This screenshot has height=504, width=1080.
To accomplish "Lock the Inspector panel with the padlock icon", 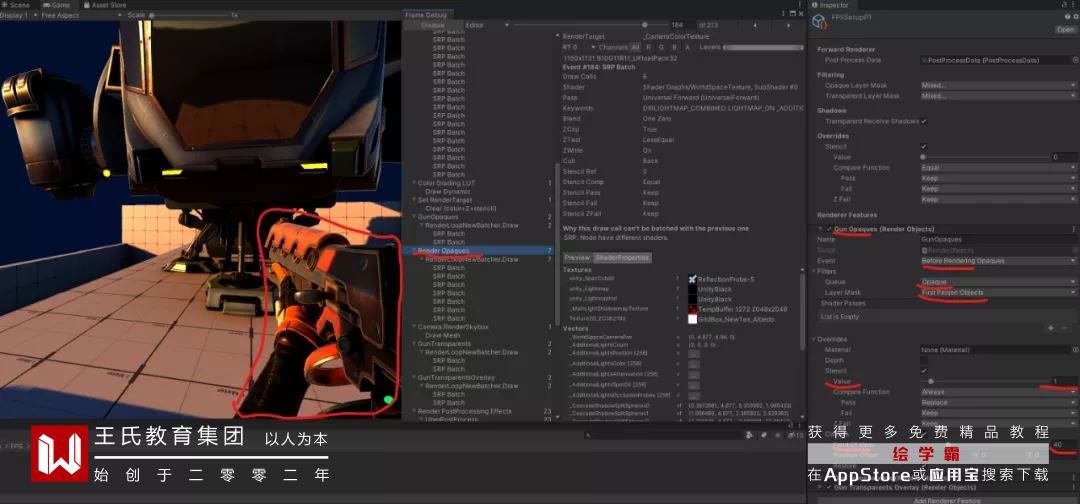I will pyautogui.click(x=1064, y=5).
